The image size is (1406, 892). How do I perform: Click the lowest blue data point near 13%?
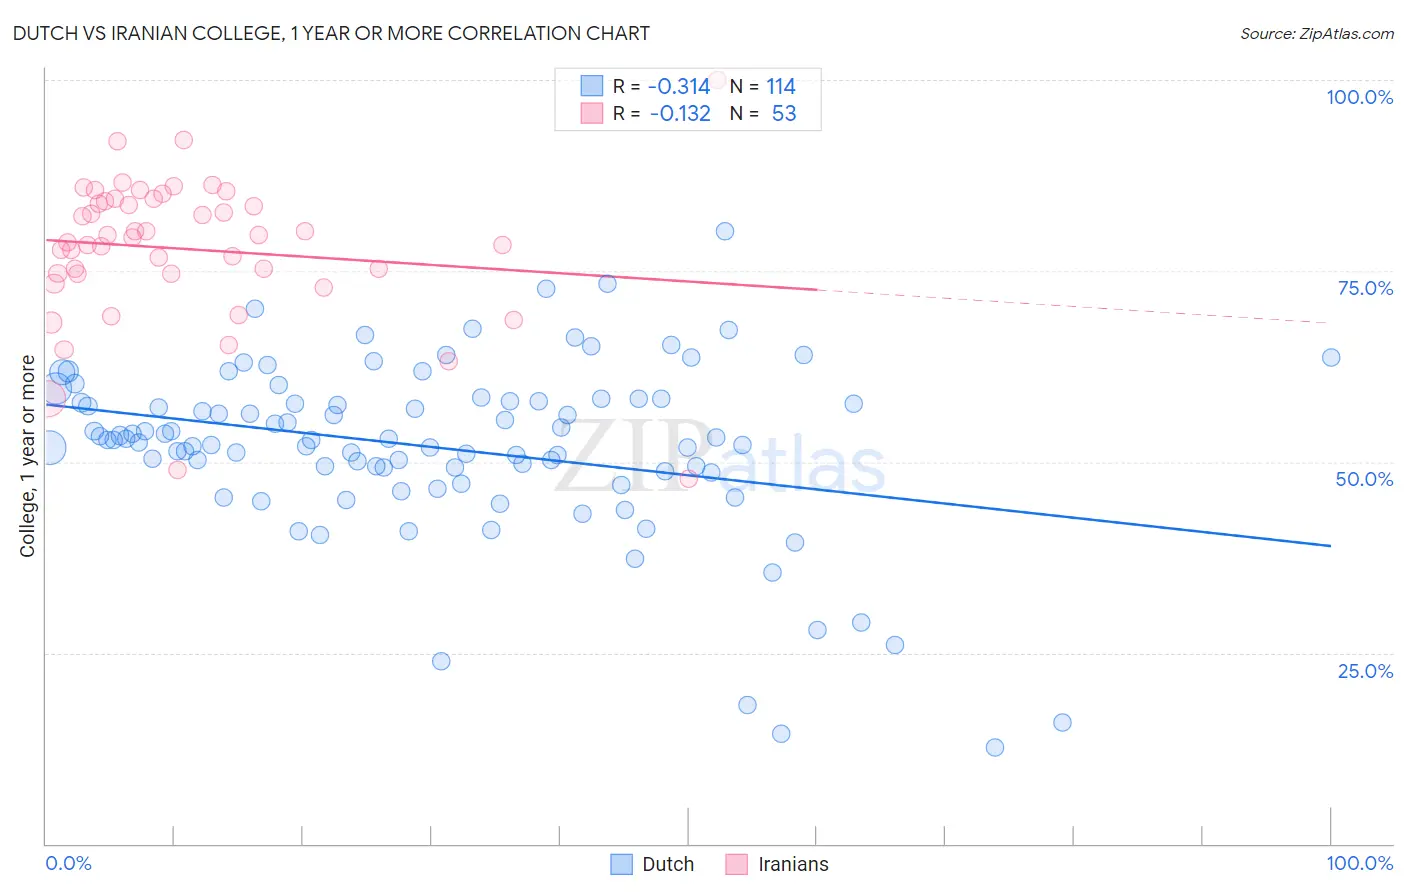pyautogui.click(x=994, y=747)
